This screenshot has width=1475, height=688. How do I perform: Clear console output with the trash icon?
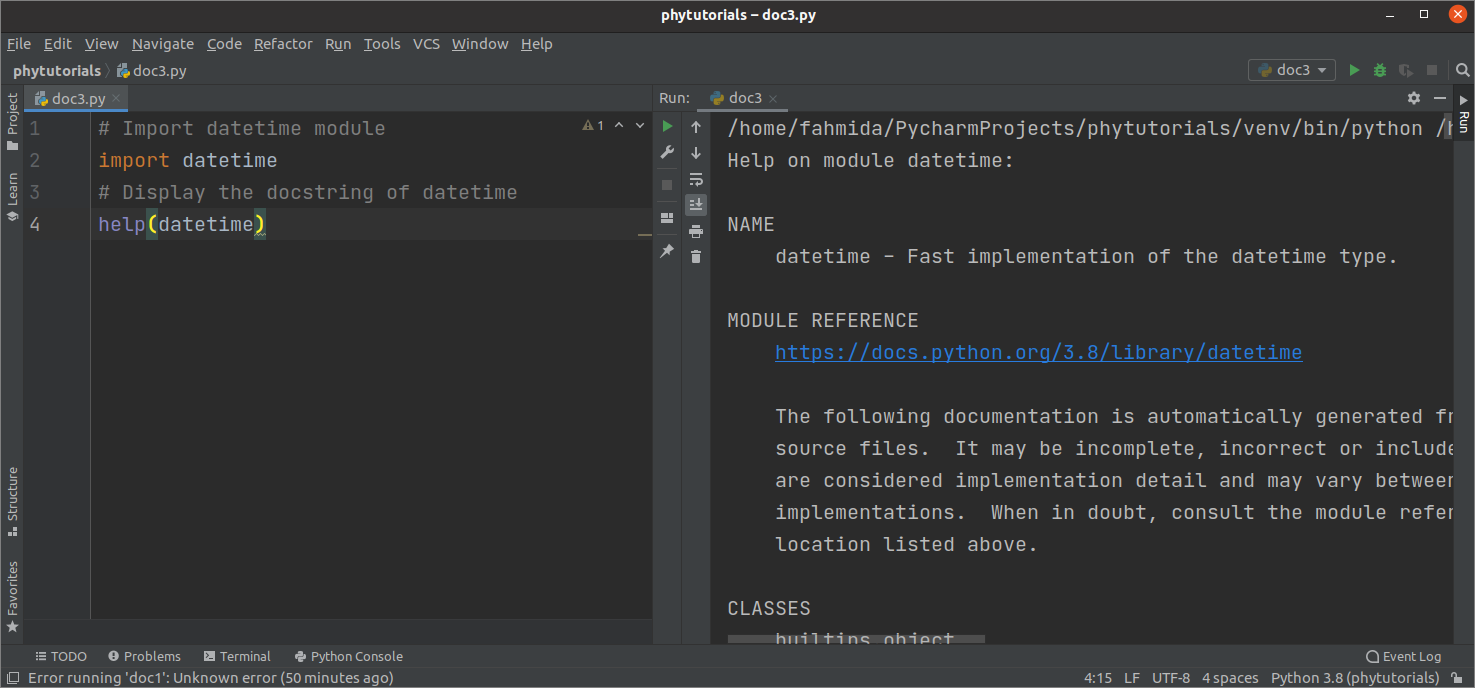696,257
